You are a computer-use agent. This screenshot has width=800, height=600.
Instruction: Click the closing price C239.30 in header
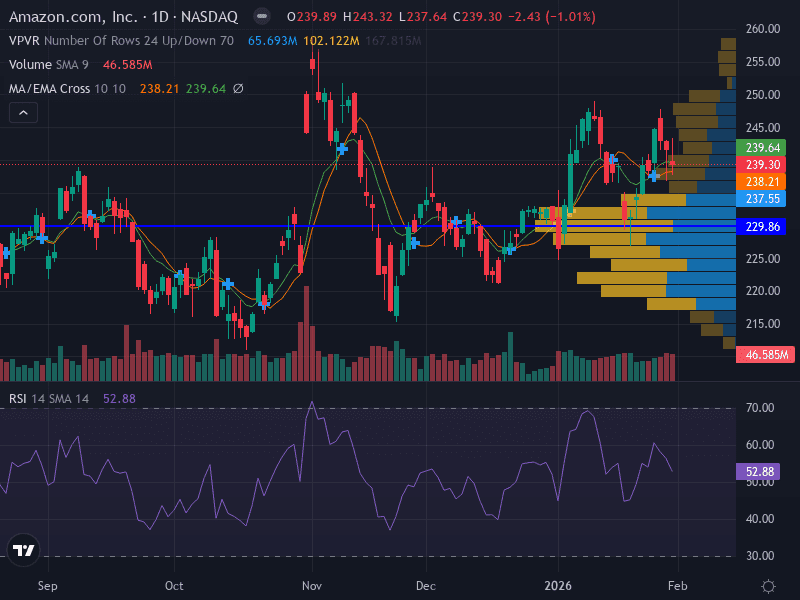point(478,17)
